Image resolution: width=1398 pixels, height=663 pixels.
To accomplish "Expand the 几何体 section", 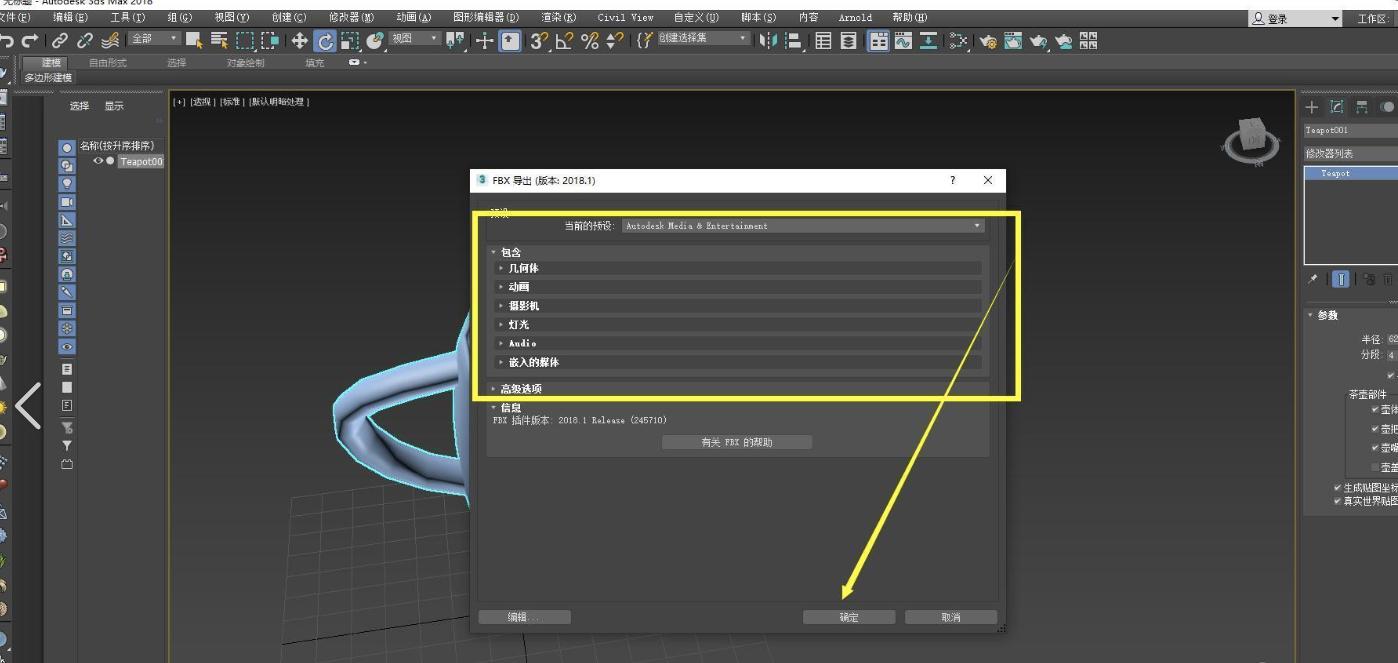I will coord(523,268).
